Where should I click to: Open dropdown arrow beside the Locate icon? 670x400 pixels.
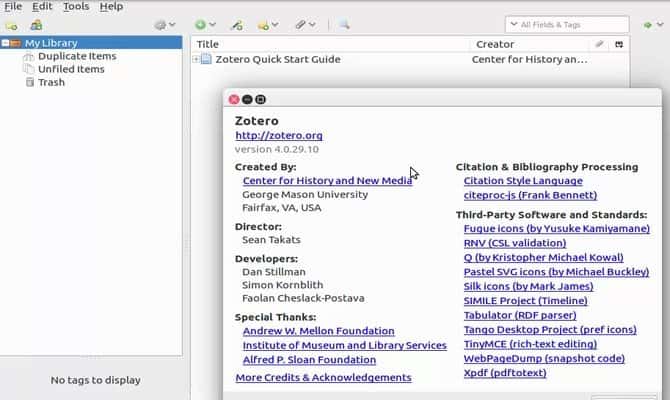click(660, 25)
